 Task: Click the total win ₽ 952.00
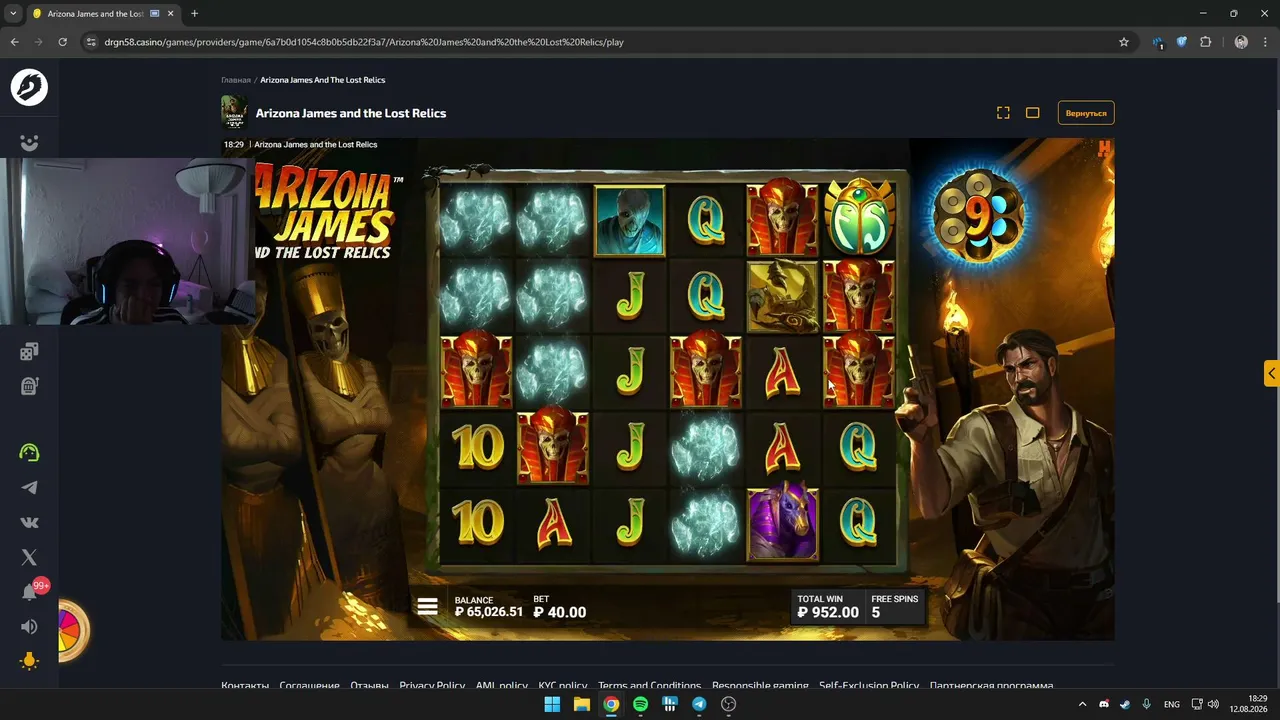click(828, 612)
